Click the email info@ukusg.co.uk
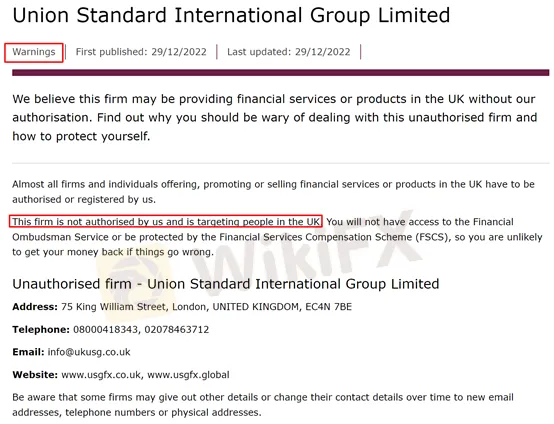Image resolution: width=554 pixels, height=424 pixels. point(89,352)
